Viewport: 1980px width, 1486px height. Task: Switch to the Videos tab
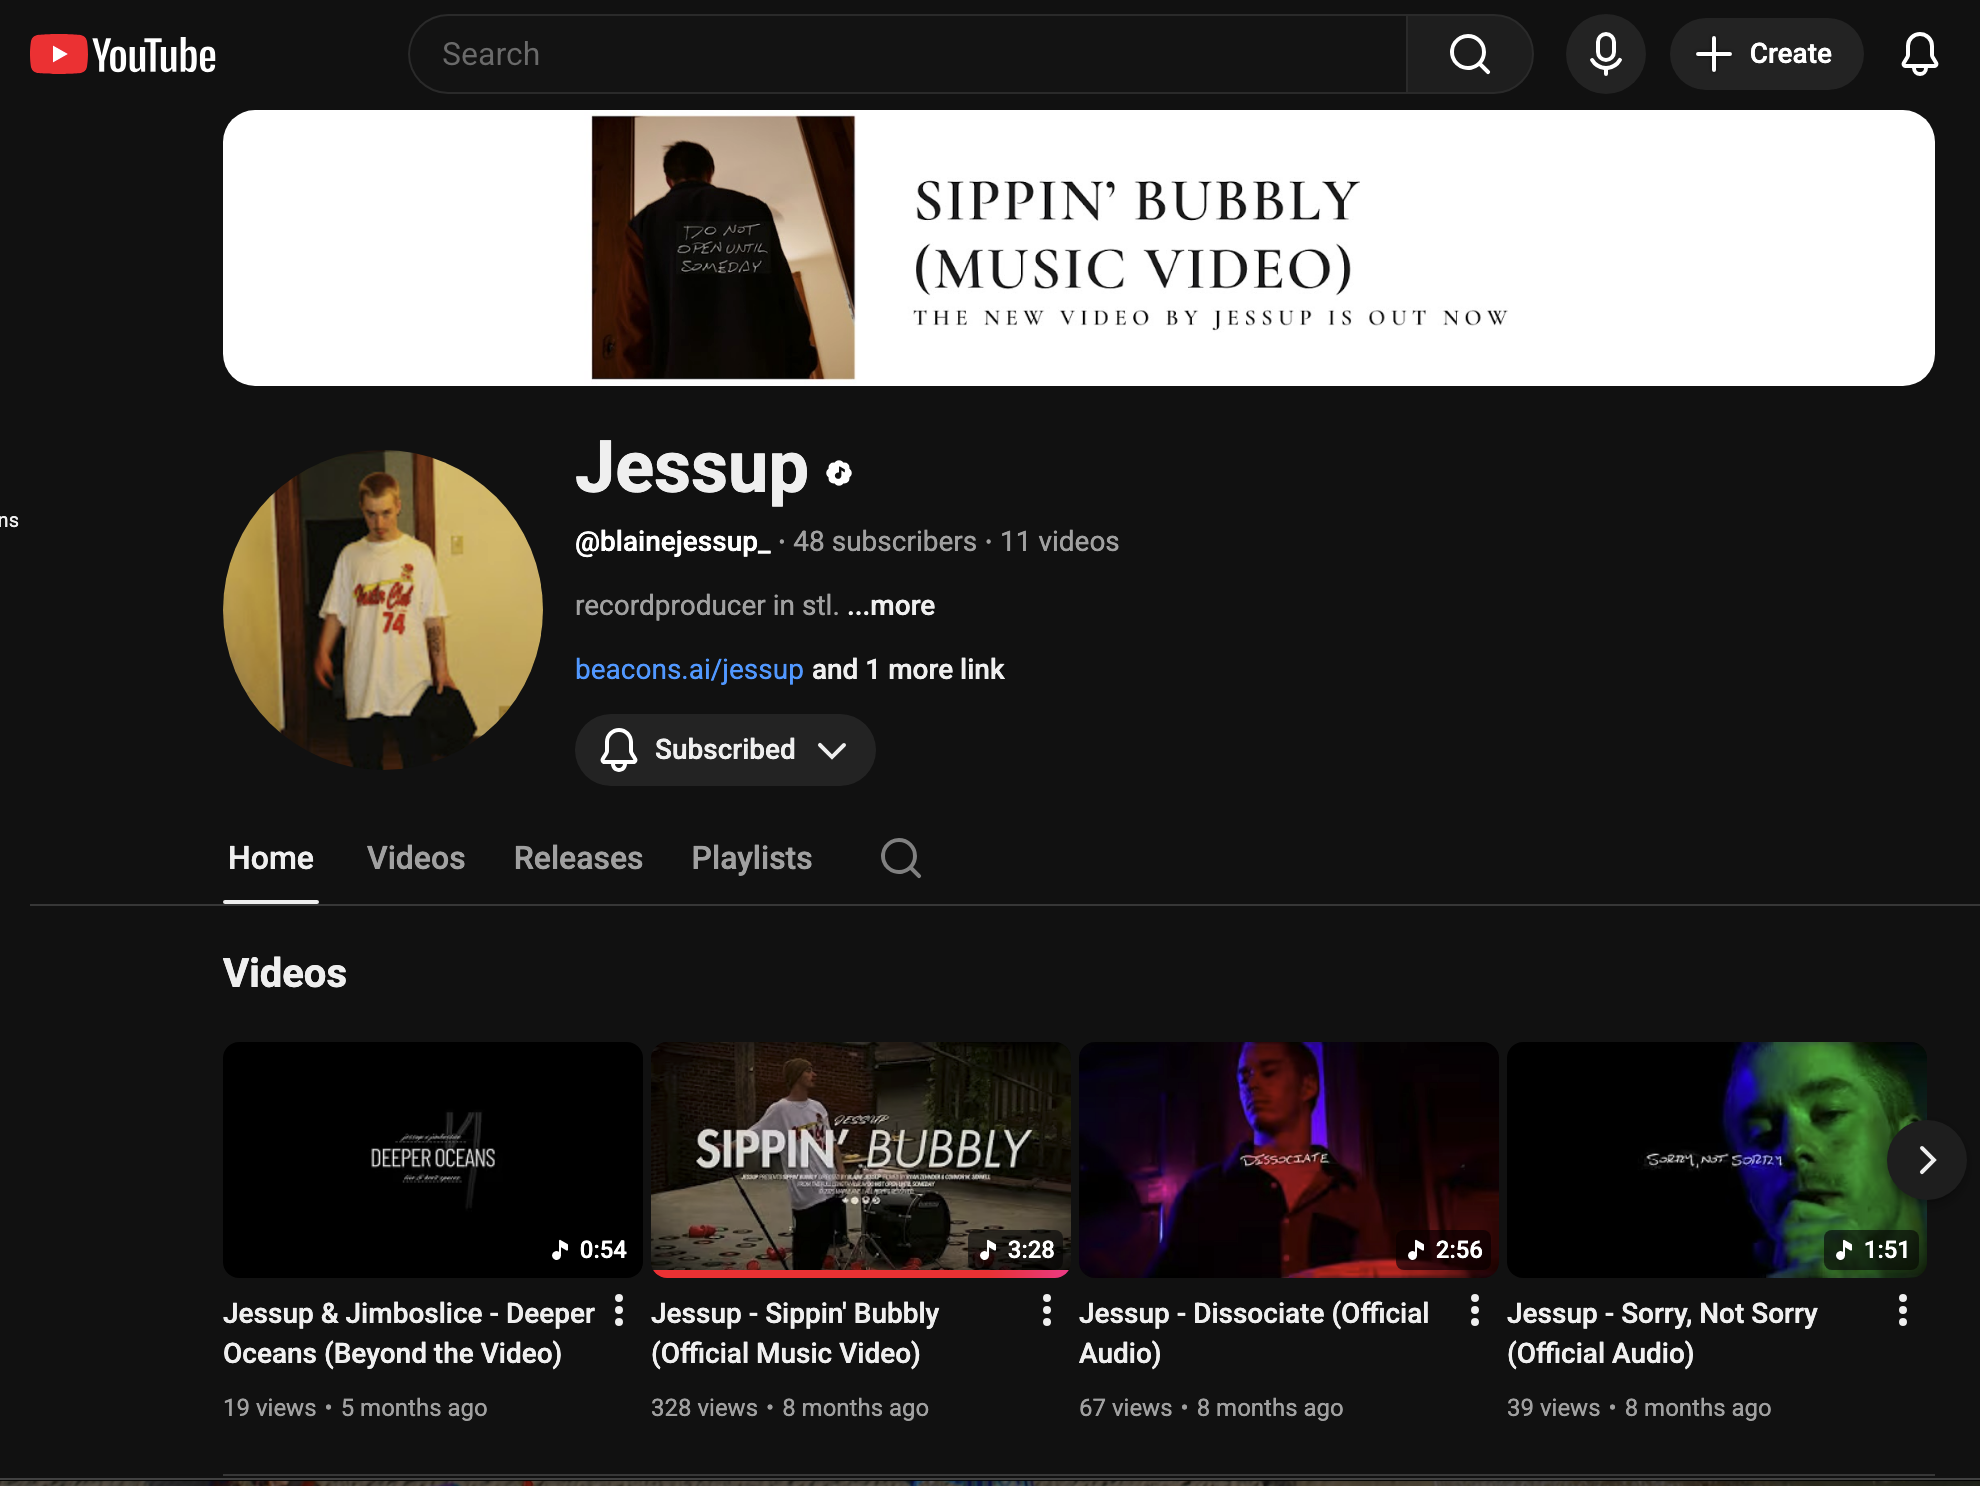point(416,858)
